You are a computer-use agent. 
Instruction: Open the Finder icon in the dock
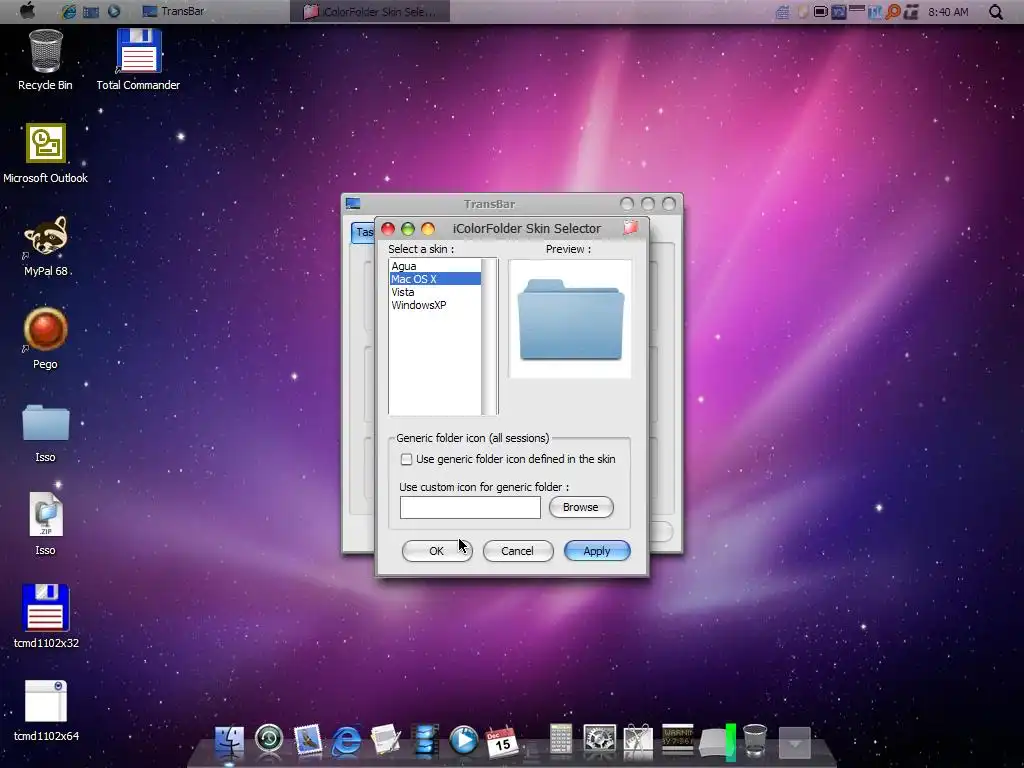click(x=229, y=742)
